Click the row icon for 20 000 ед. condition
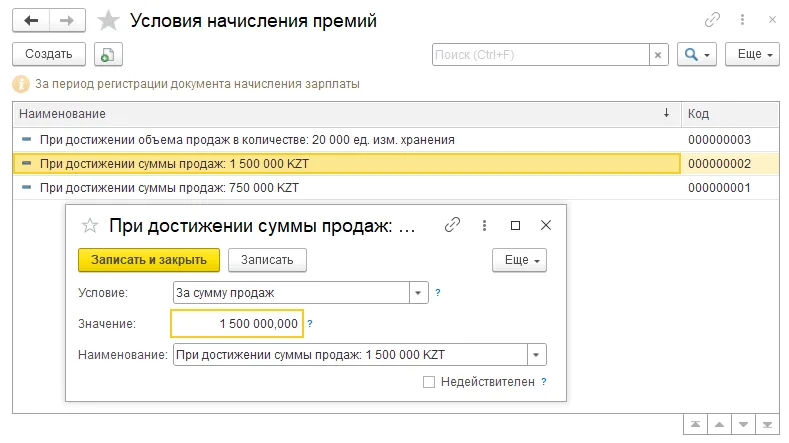This screenshot has width=789, height=443. coord(27,139)
